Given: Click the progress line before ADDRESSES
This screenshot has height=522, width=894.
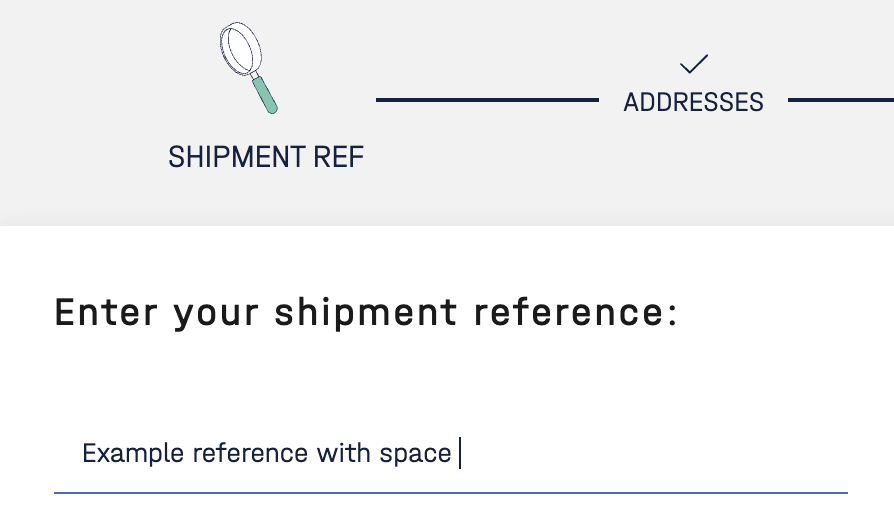Looking at the screenshot, I should pos(486,100).
